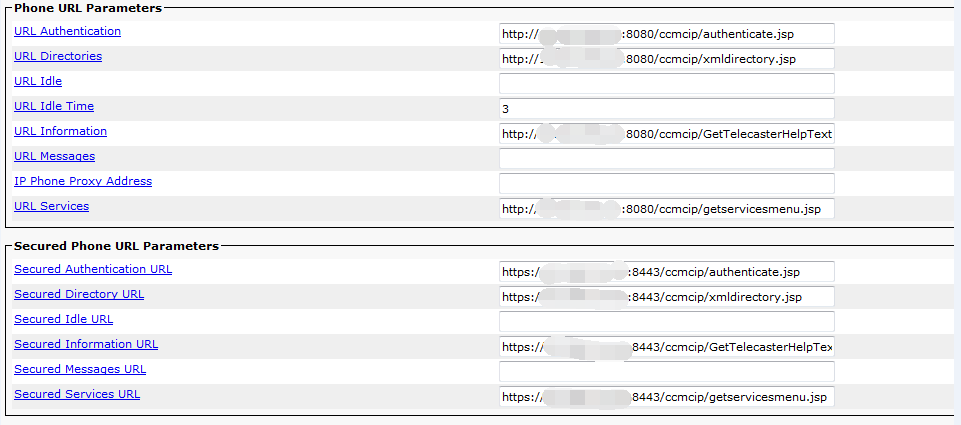The height and width of the screenshot is (425, 961).
Task: Click the IP Phone Proxy Address input box
Action: coord(667,183)
